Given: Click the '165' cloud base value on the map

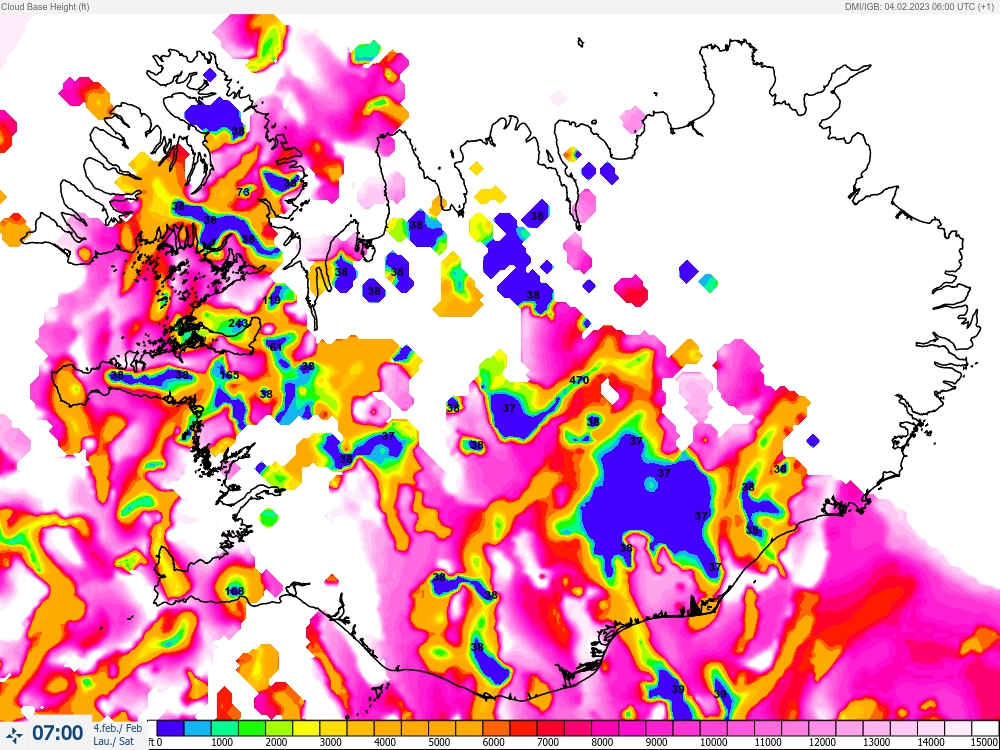Looking at the screenshot, I should pyautogui.click(x=230, y=375).
